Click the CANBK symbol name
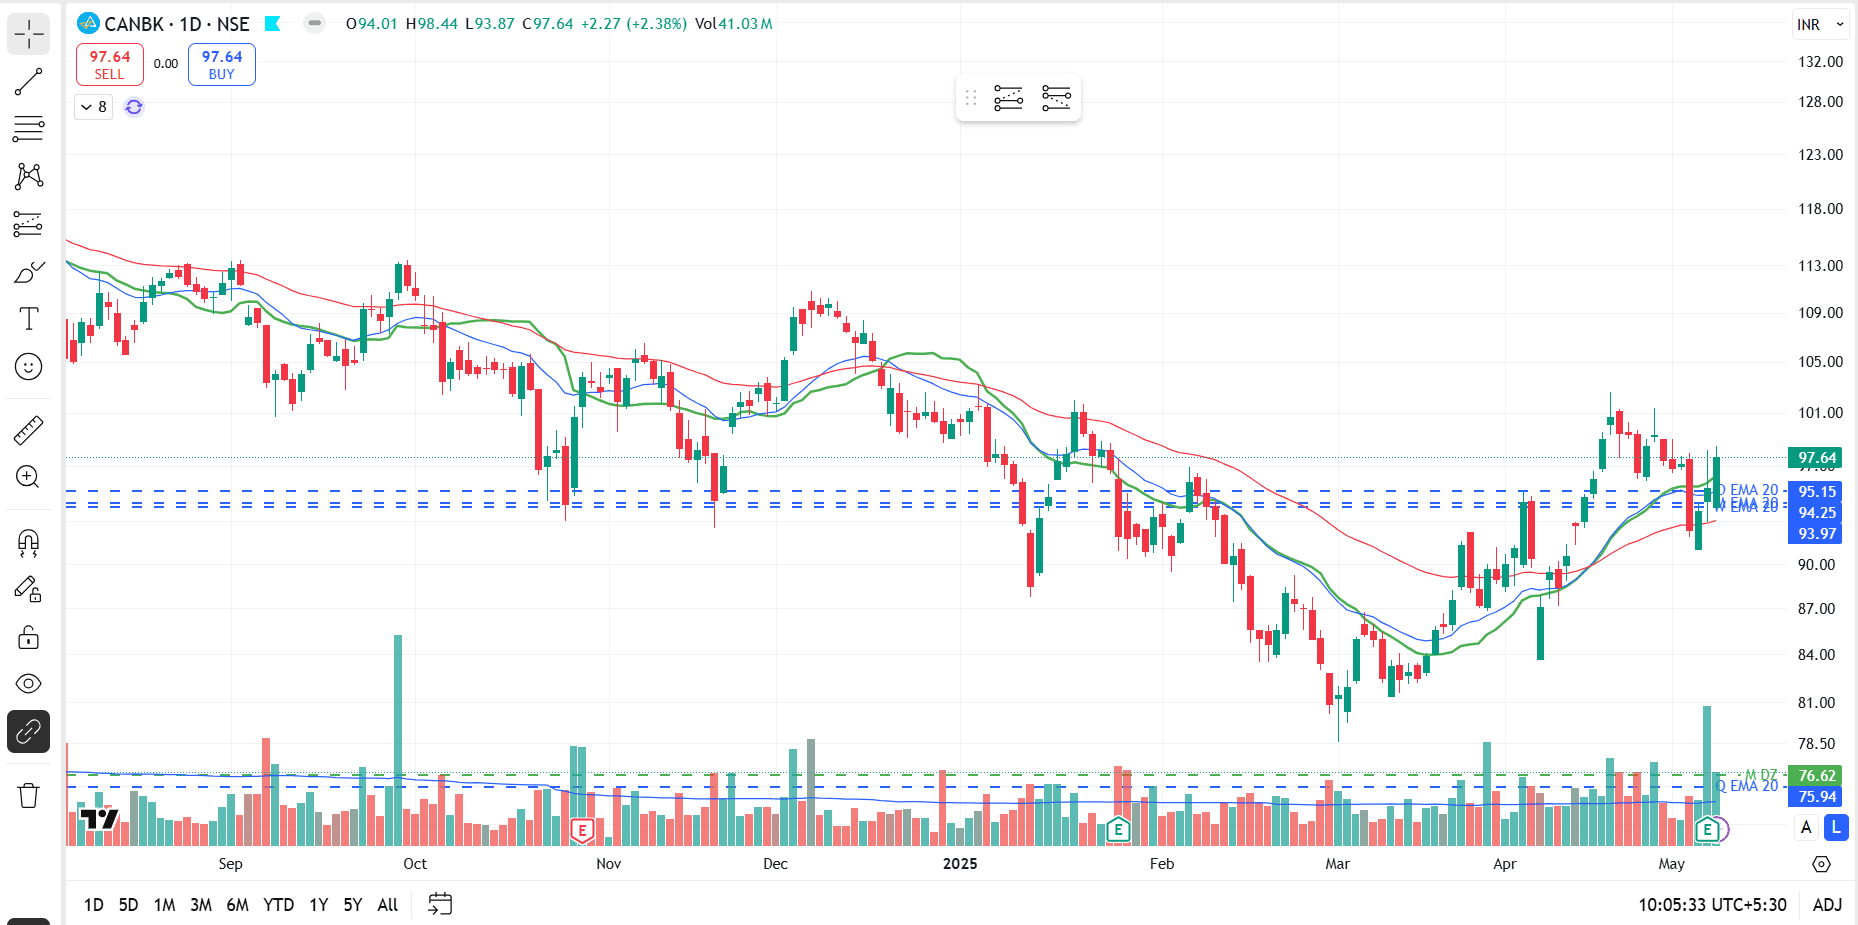Viewport: 1858px width, 925px height. 134,24
